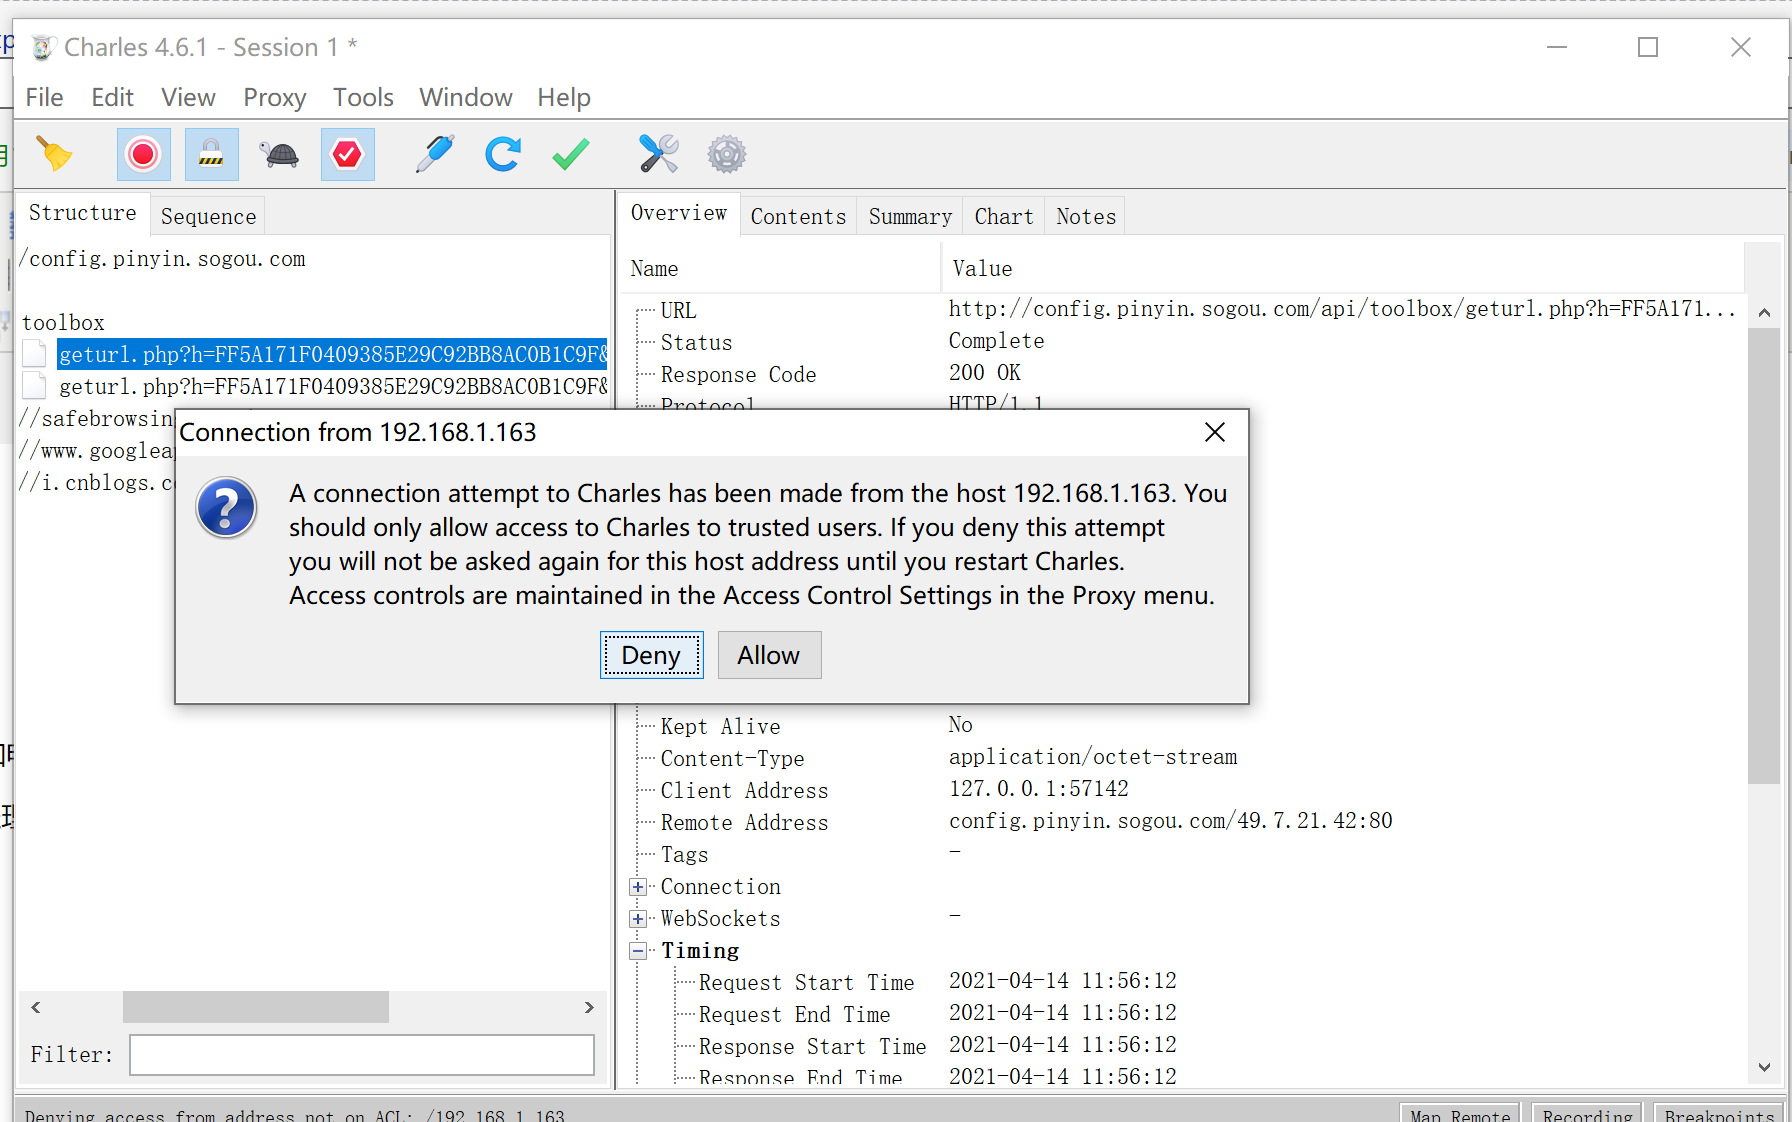The width and height of the screenshot is (1792, 1122).
Task: Clear the session with the broom icon
Action: 54,155
